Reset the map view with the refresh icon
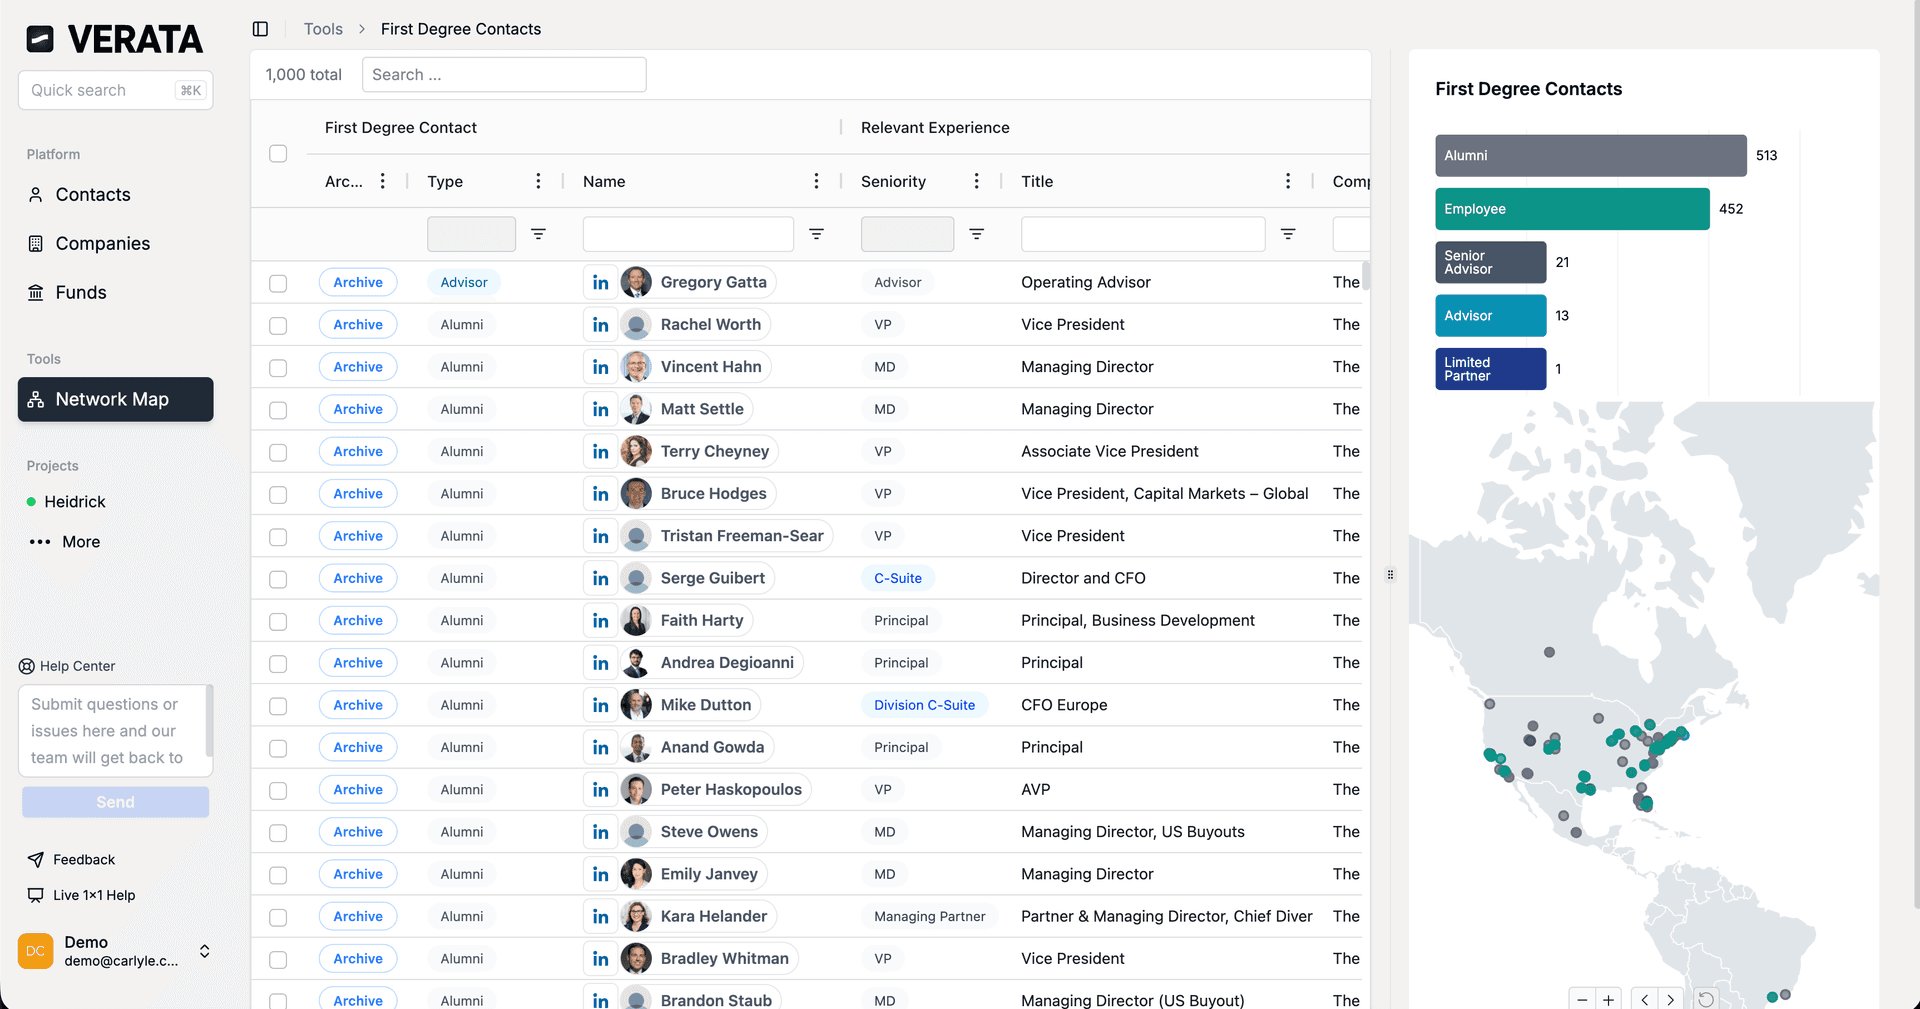This screenshot has height=1009, width=1920. pyautogui.click(x=1706, y=999)
